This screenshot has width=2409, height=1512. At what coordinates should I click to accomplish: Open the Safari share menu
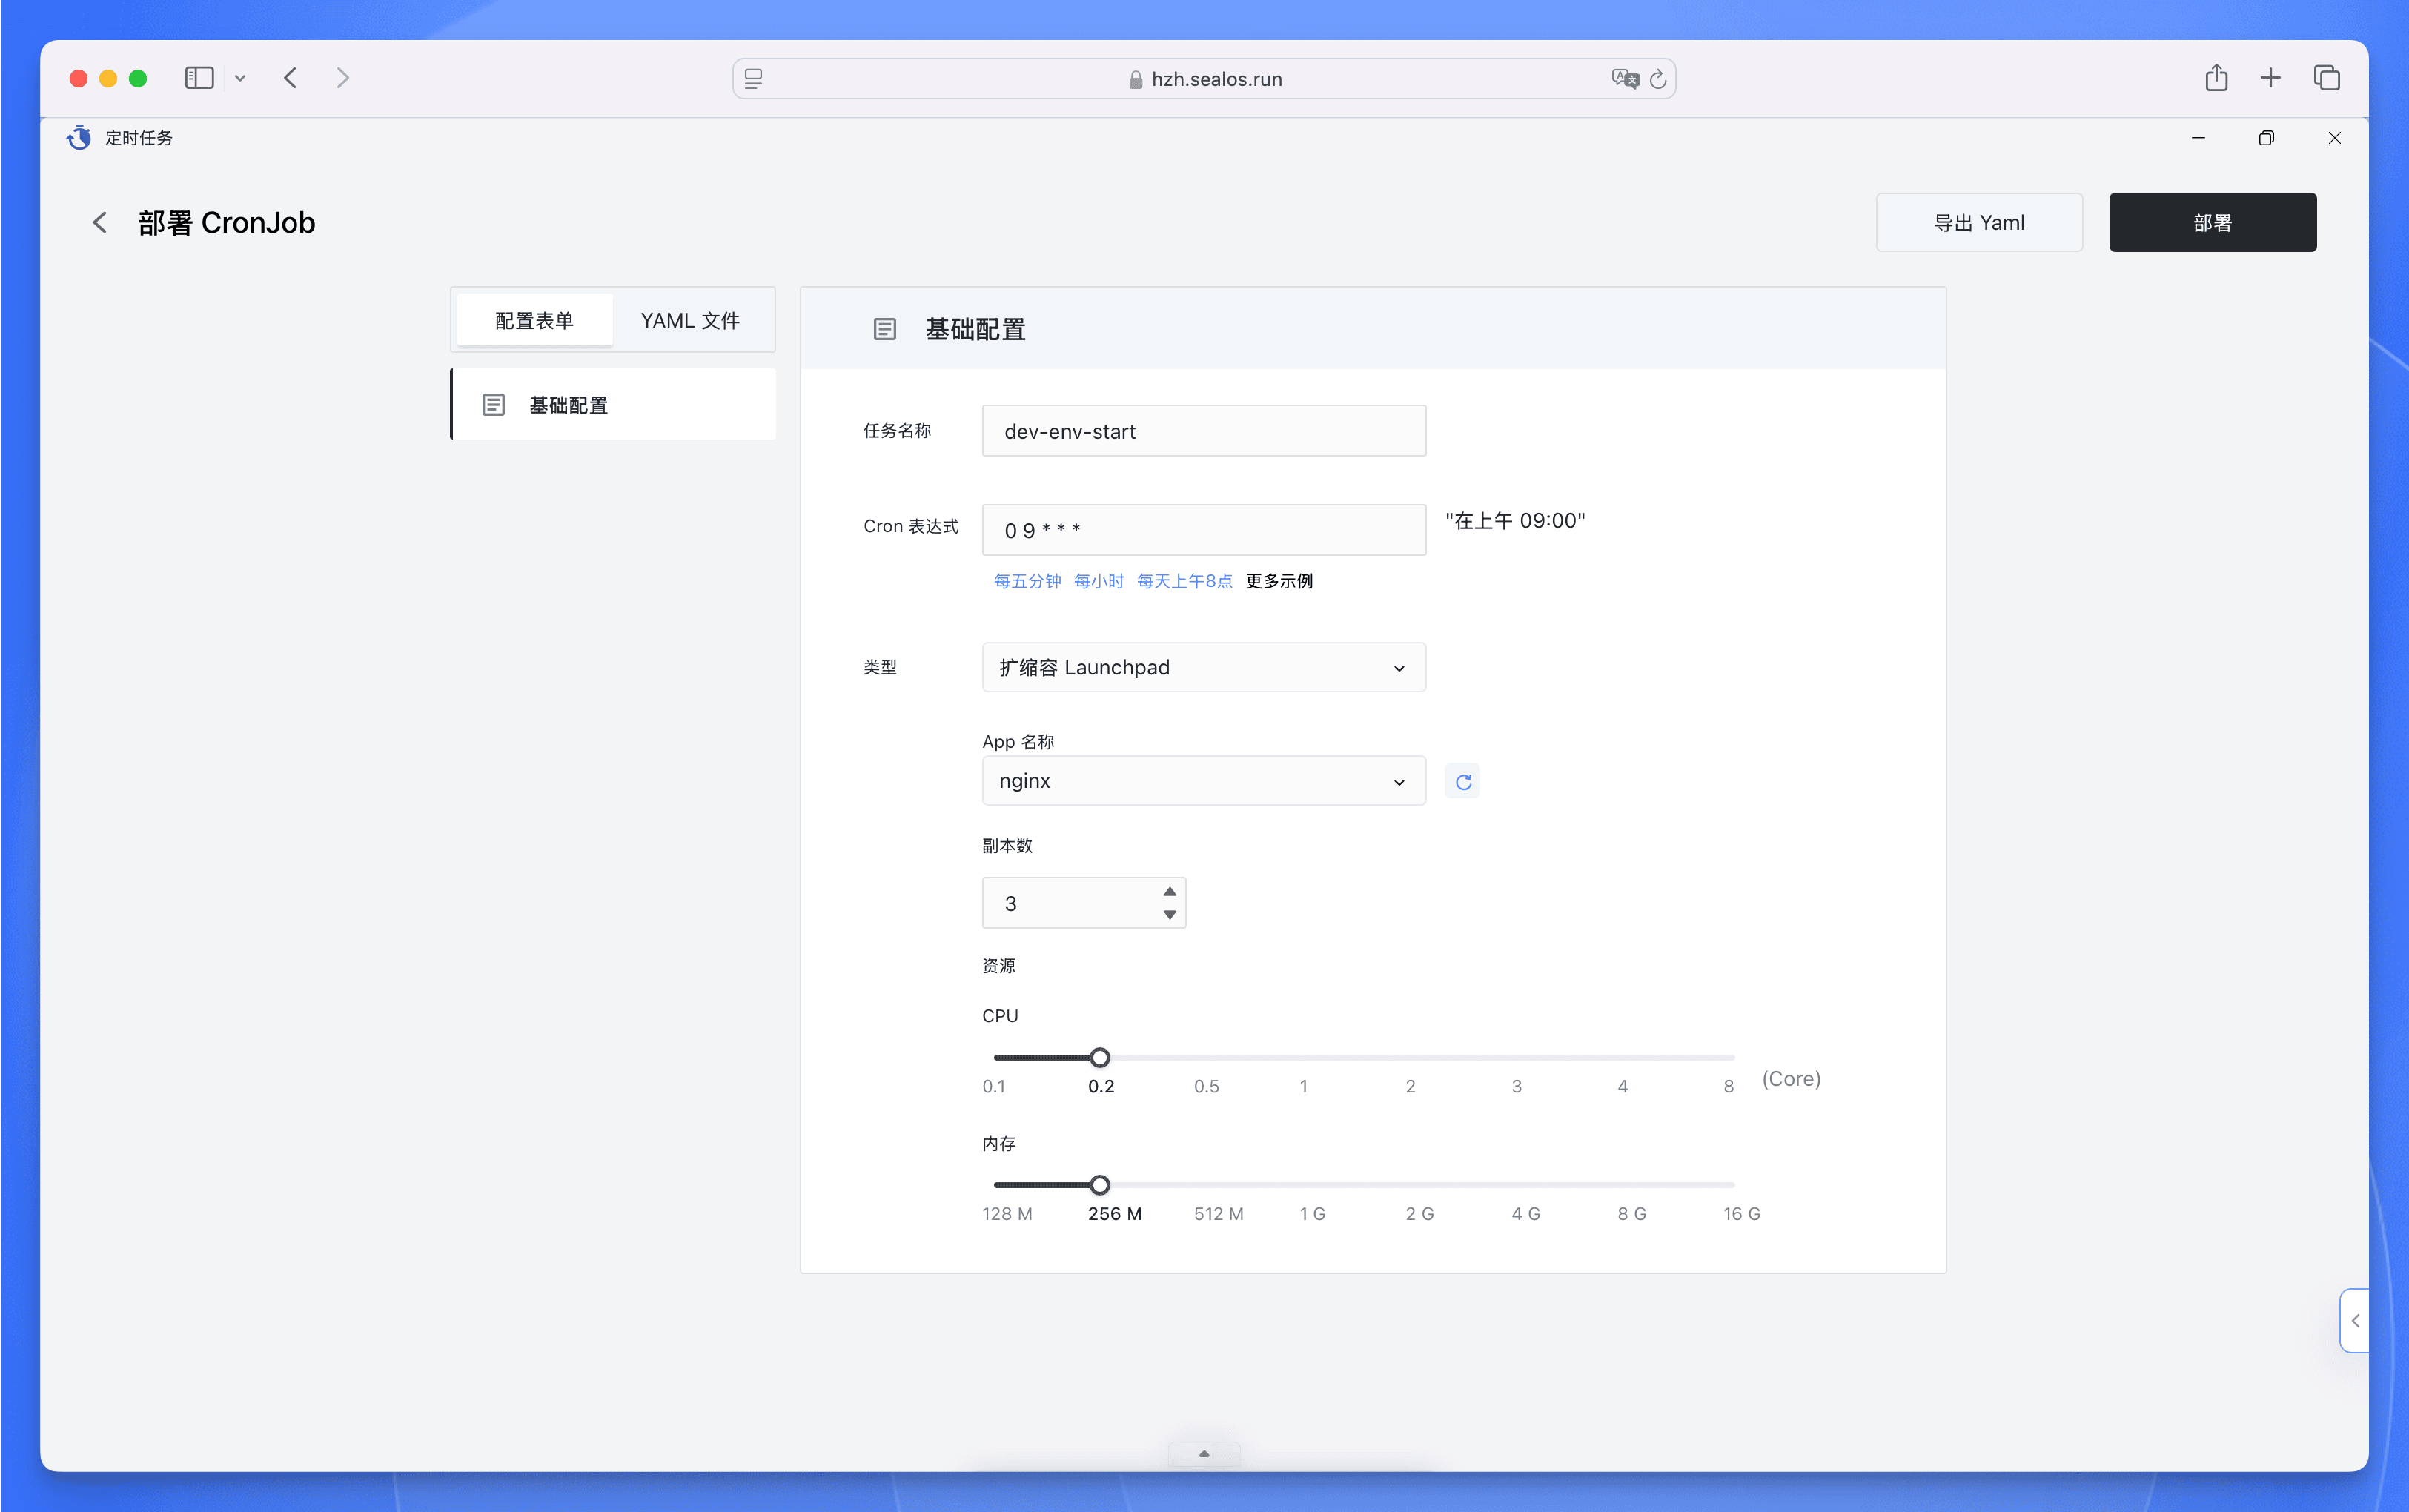tap(2216, 77)
